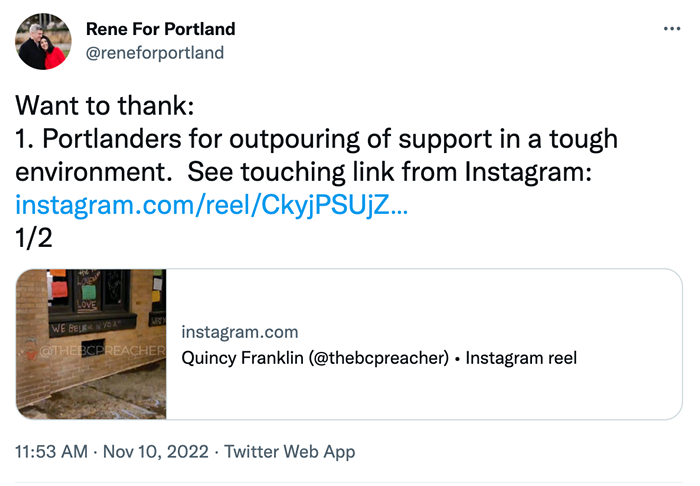
Task: Open the three-dot more options menu
Action: coord(671,28)
